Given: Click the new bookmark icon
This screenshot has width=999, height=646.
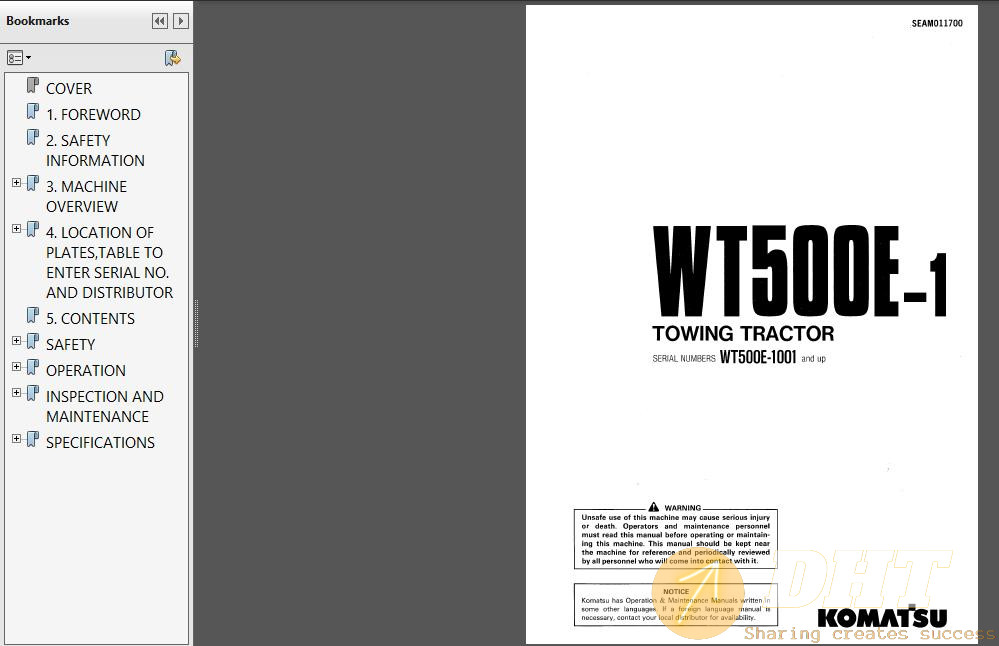Looking at the screenshot, I should [x=173, y=58].
